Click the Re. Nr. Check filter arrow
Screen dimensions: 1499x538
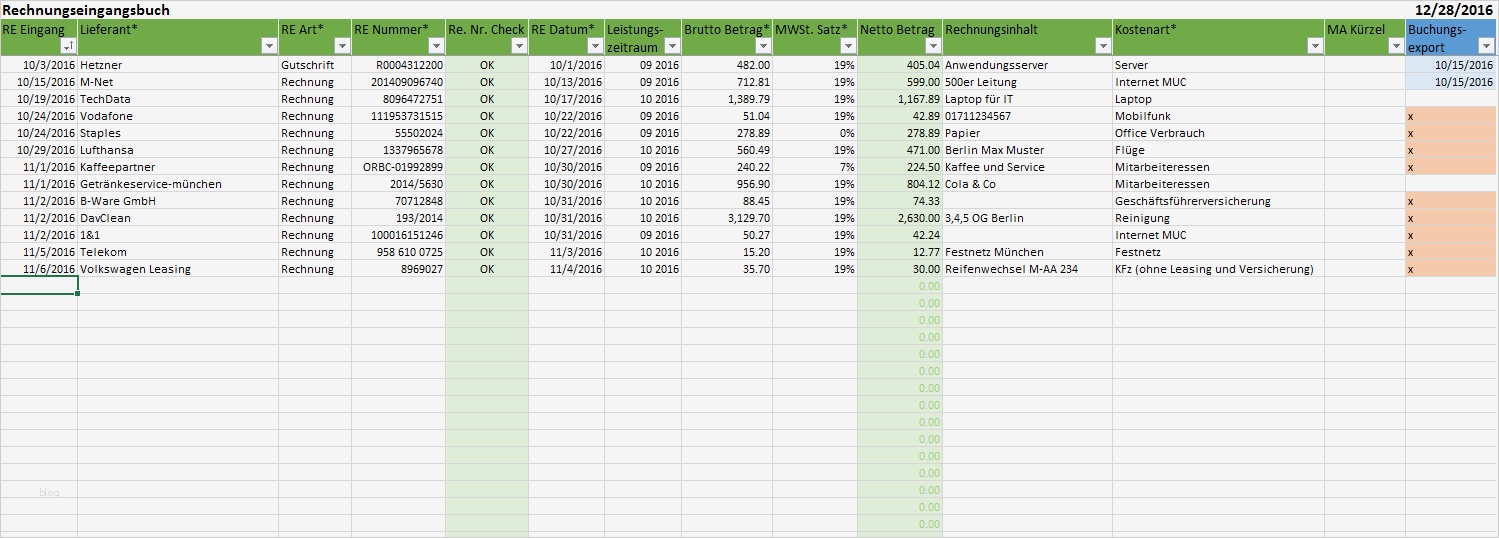(x=518, y=46)
